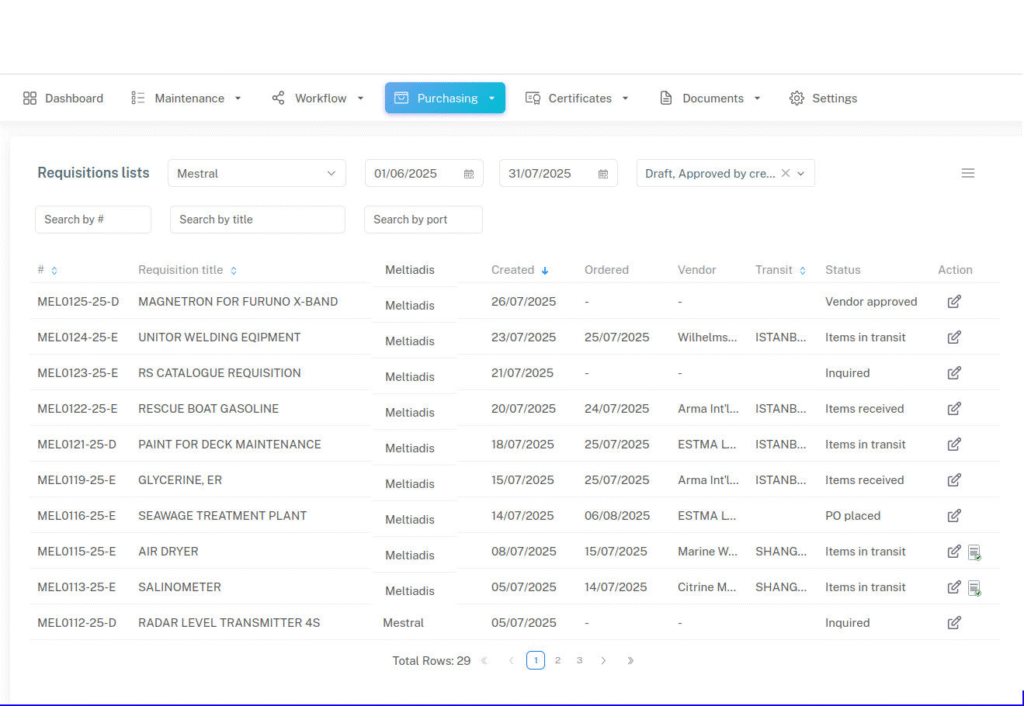Image resolution: width=1024 pixels, height=706 pixels.
Task: Open the Dashboard menu item
Action: pos(63,98)
